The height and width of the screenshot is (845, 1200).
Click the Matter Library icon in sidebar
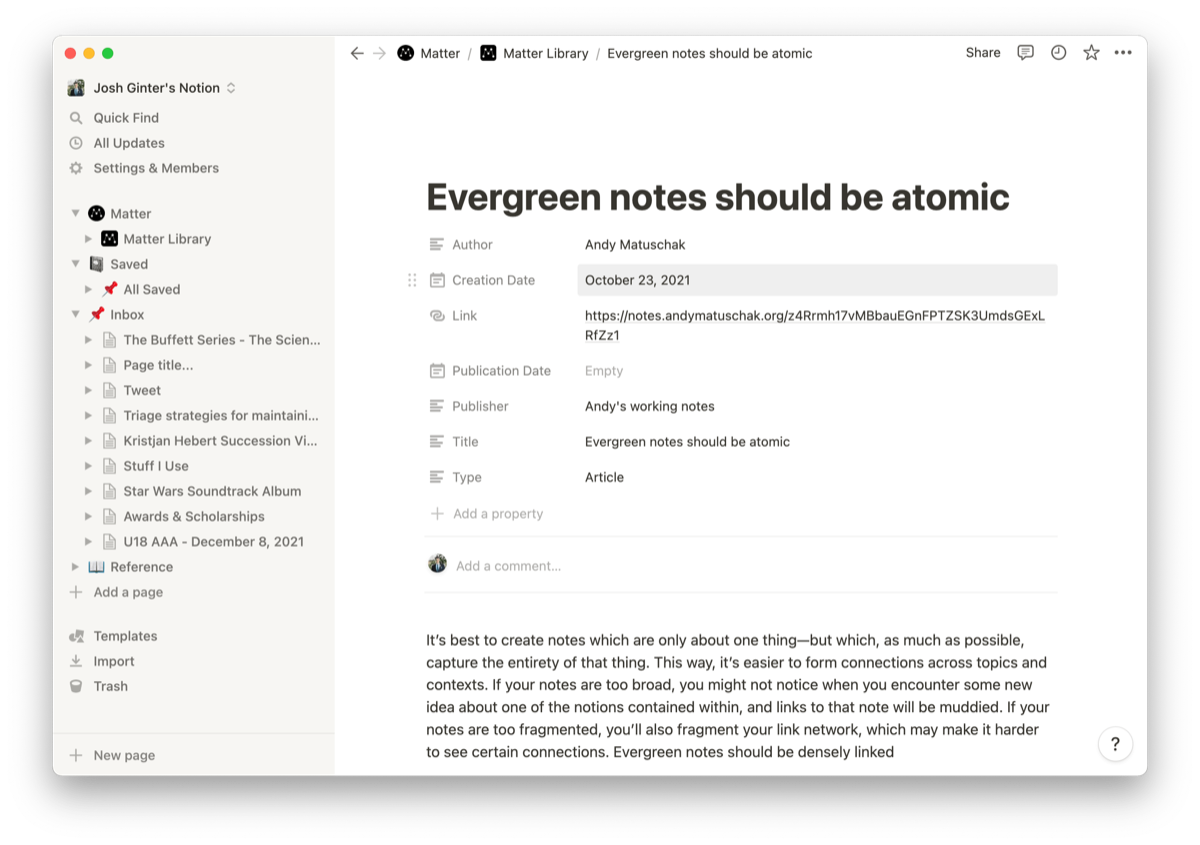(110, 239)
